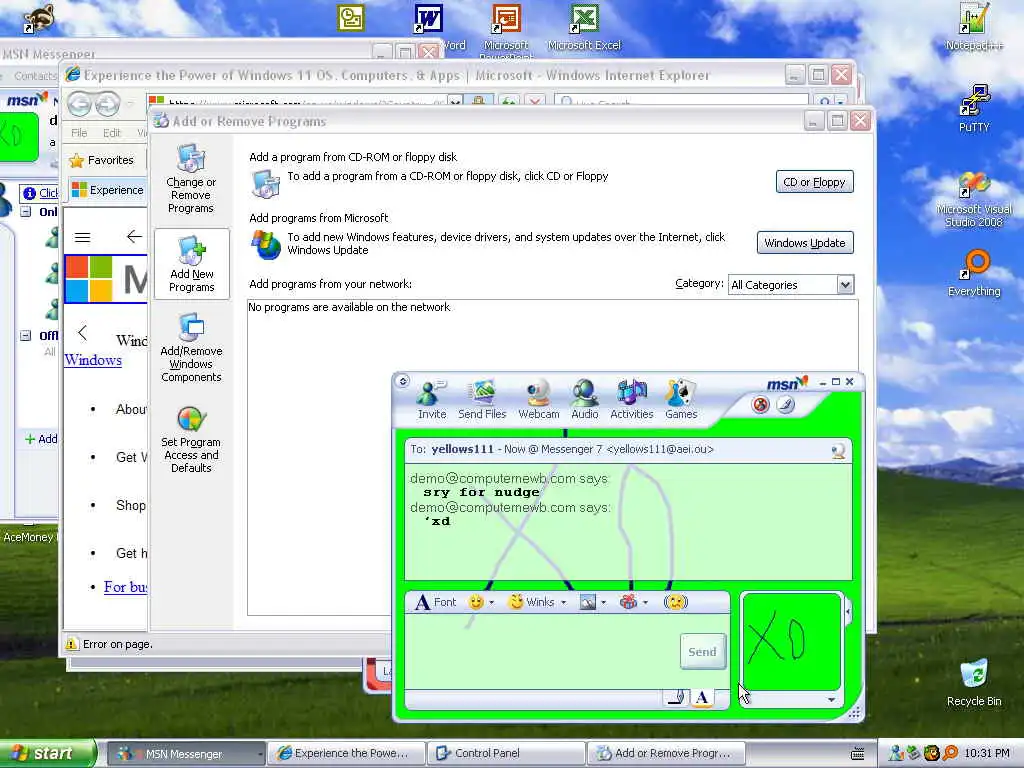This screenshot has height=768, width=1024.
Task: Open display picture options dropdown arrow
Action: (x=831, y=700)
